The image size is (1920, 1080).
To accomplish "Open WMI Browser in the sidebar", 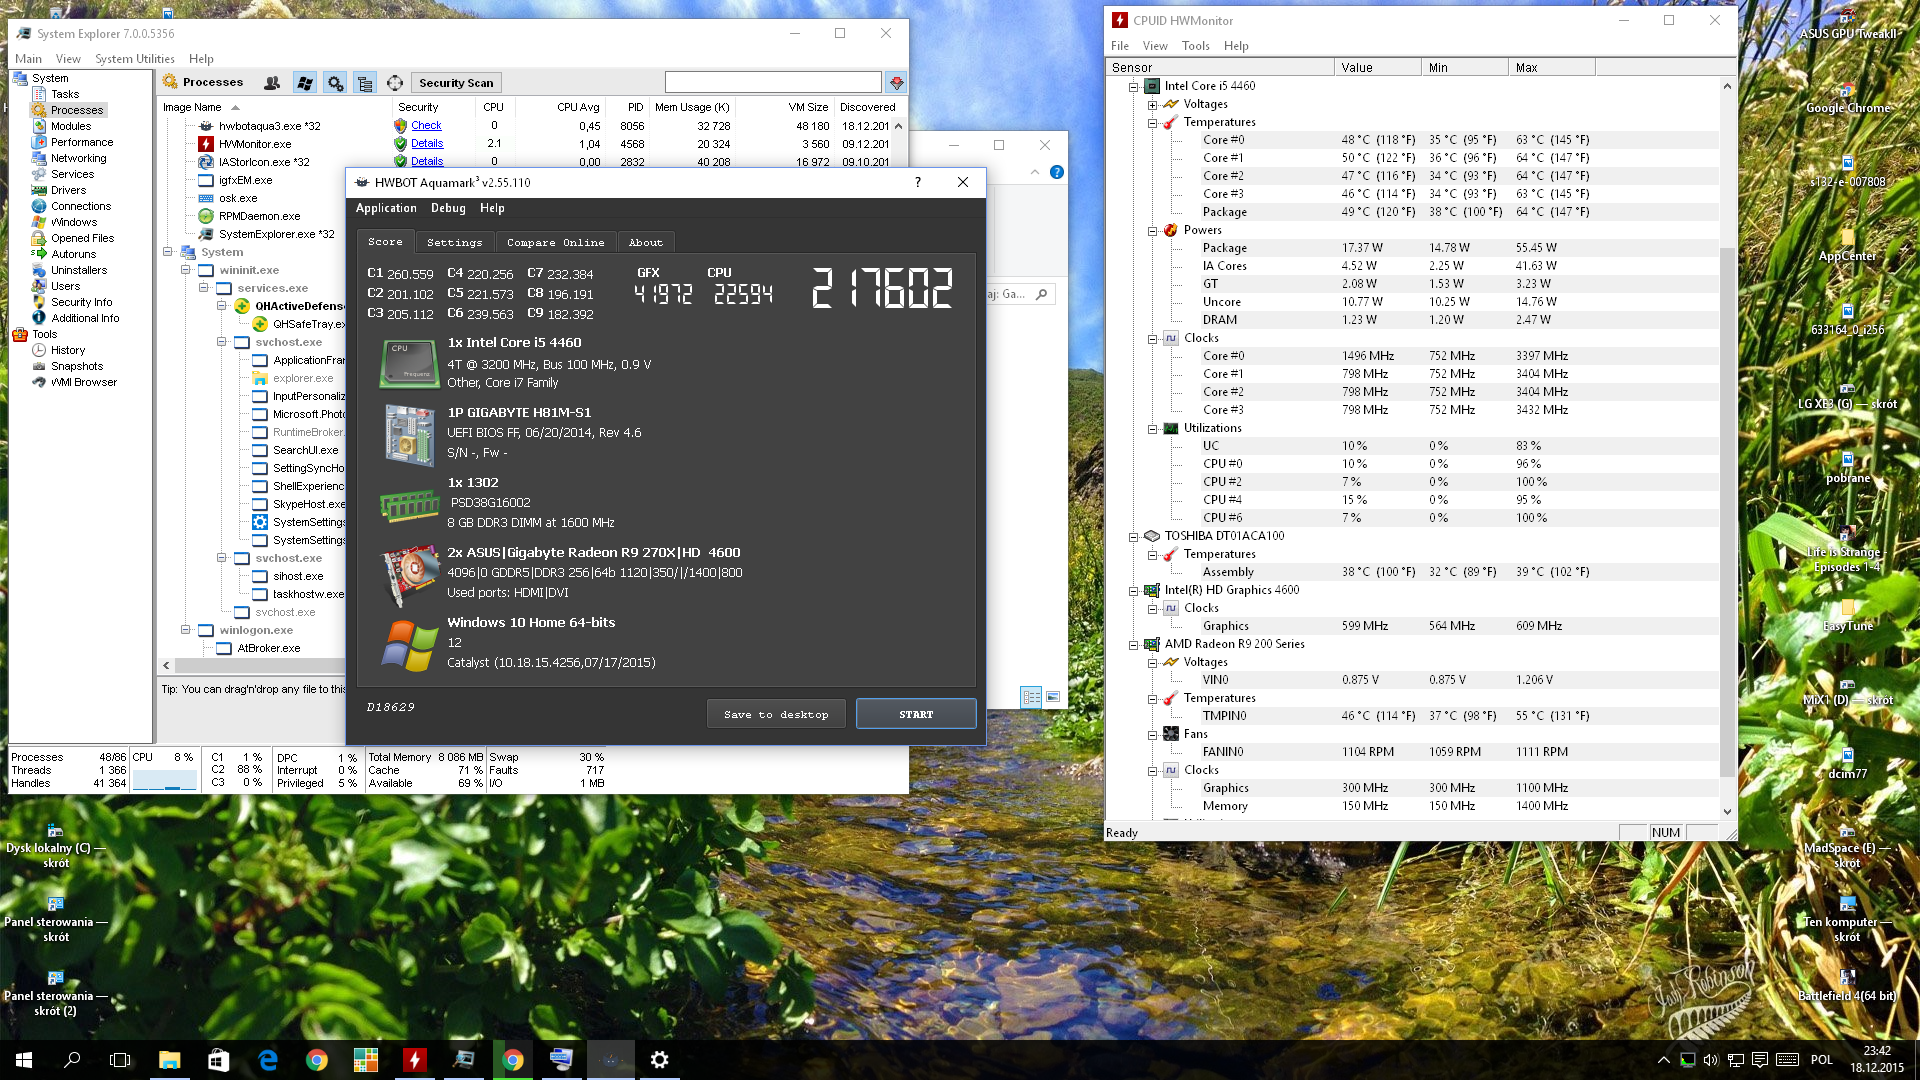I will [84, 382].
